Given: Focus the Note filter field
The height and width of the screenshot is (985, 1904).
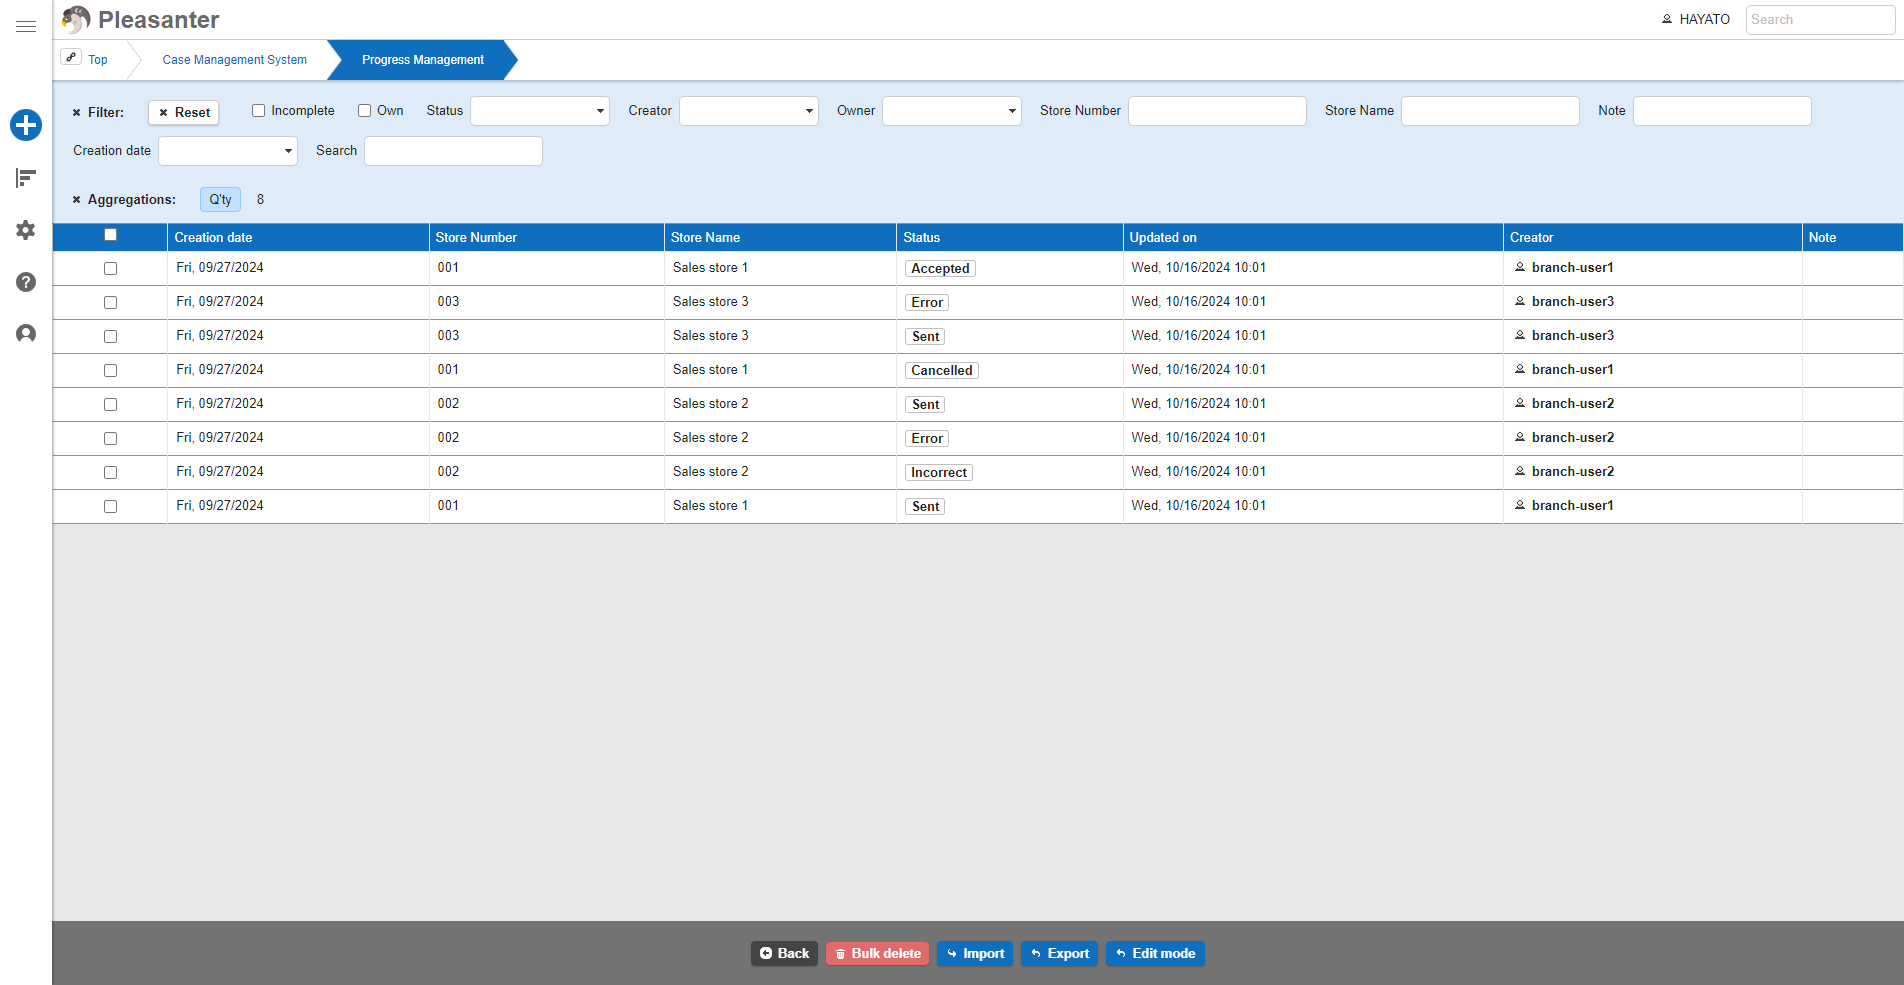Looking at the screenshot, I should (x=1722, y=111).
